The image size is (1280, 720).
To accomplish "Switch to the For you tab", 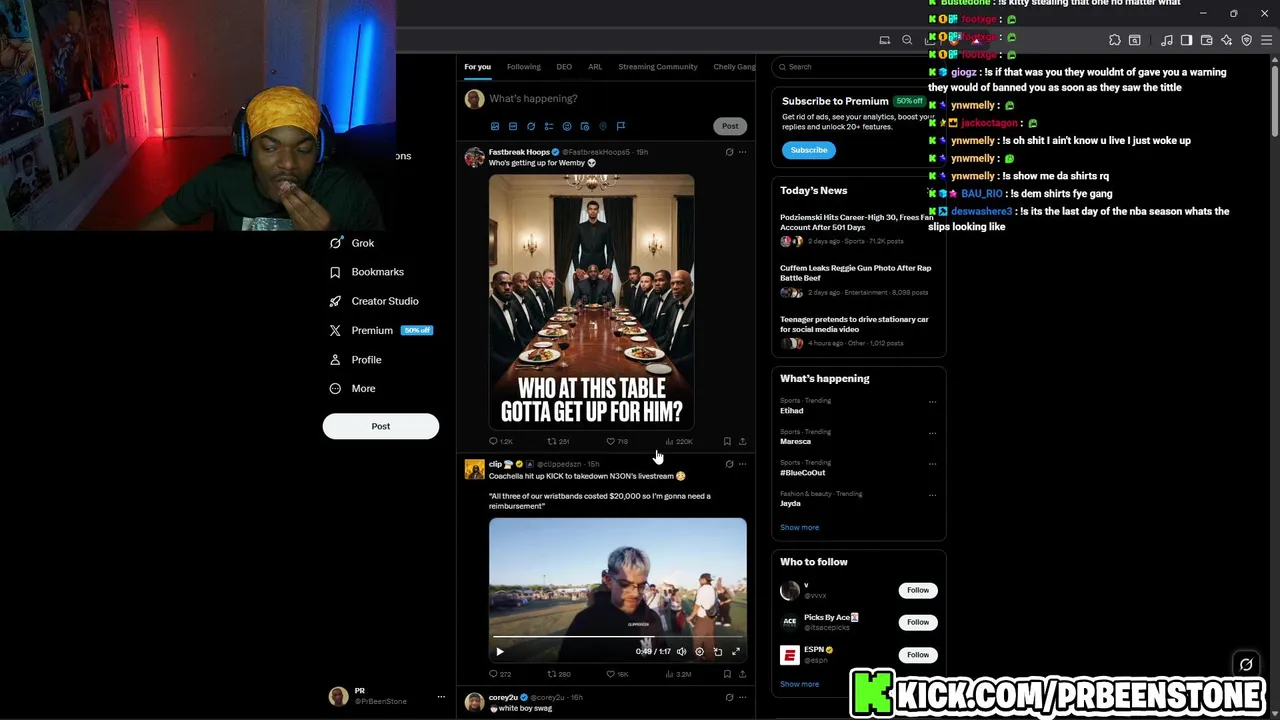I will tap(477, 67).
